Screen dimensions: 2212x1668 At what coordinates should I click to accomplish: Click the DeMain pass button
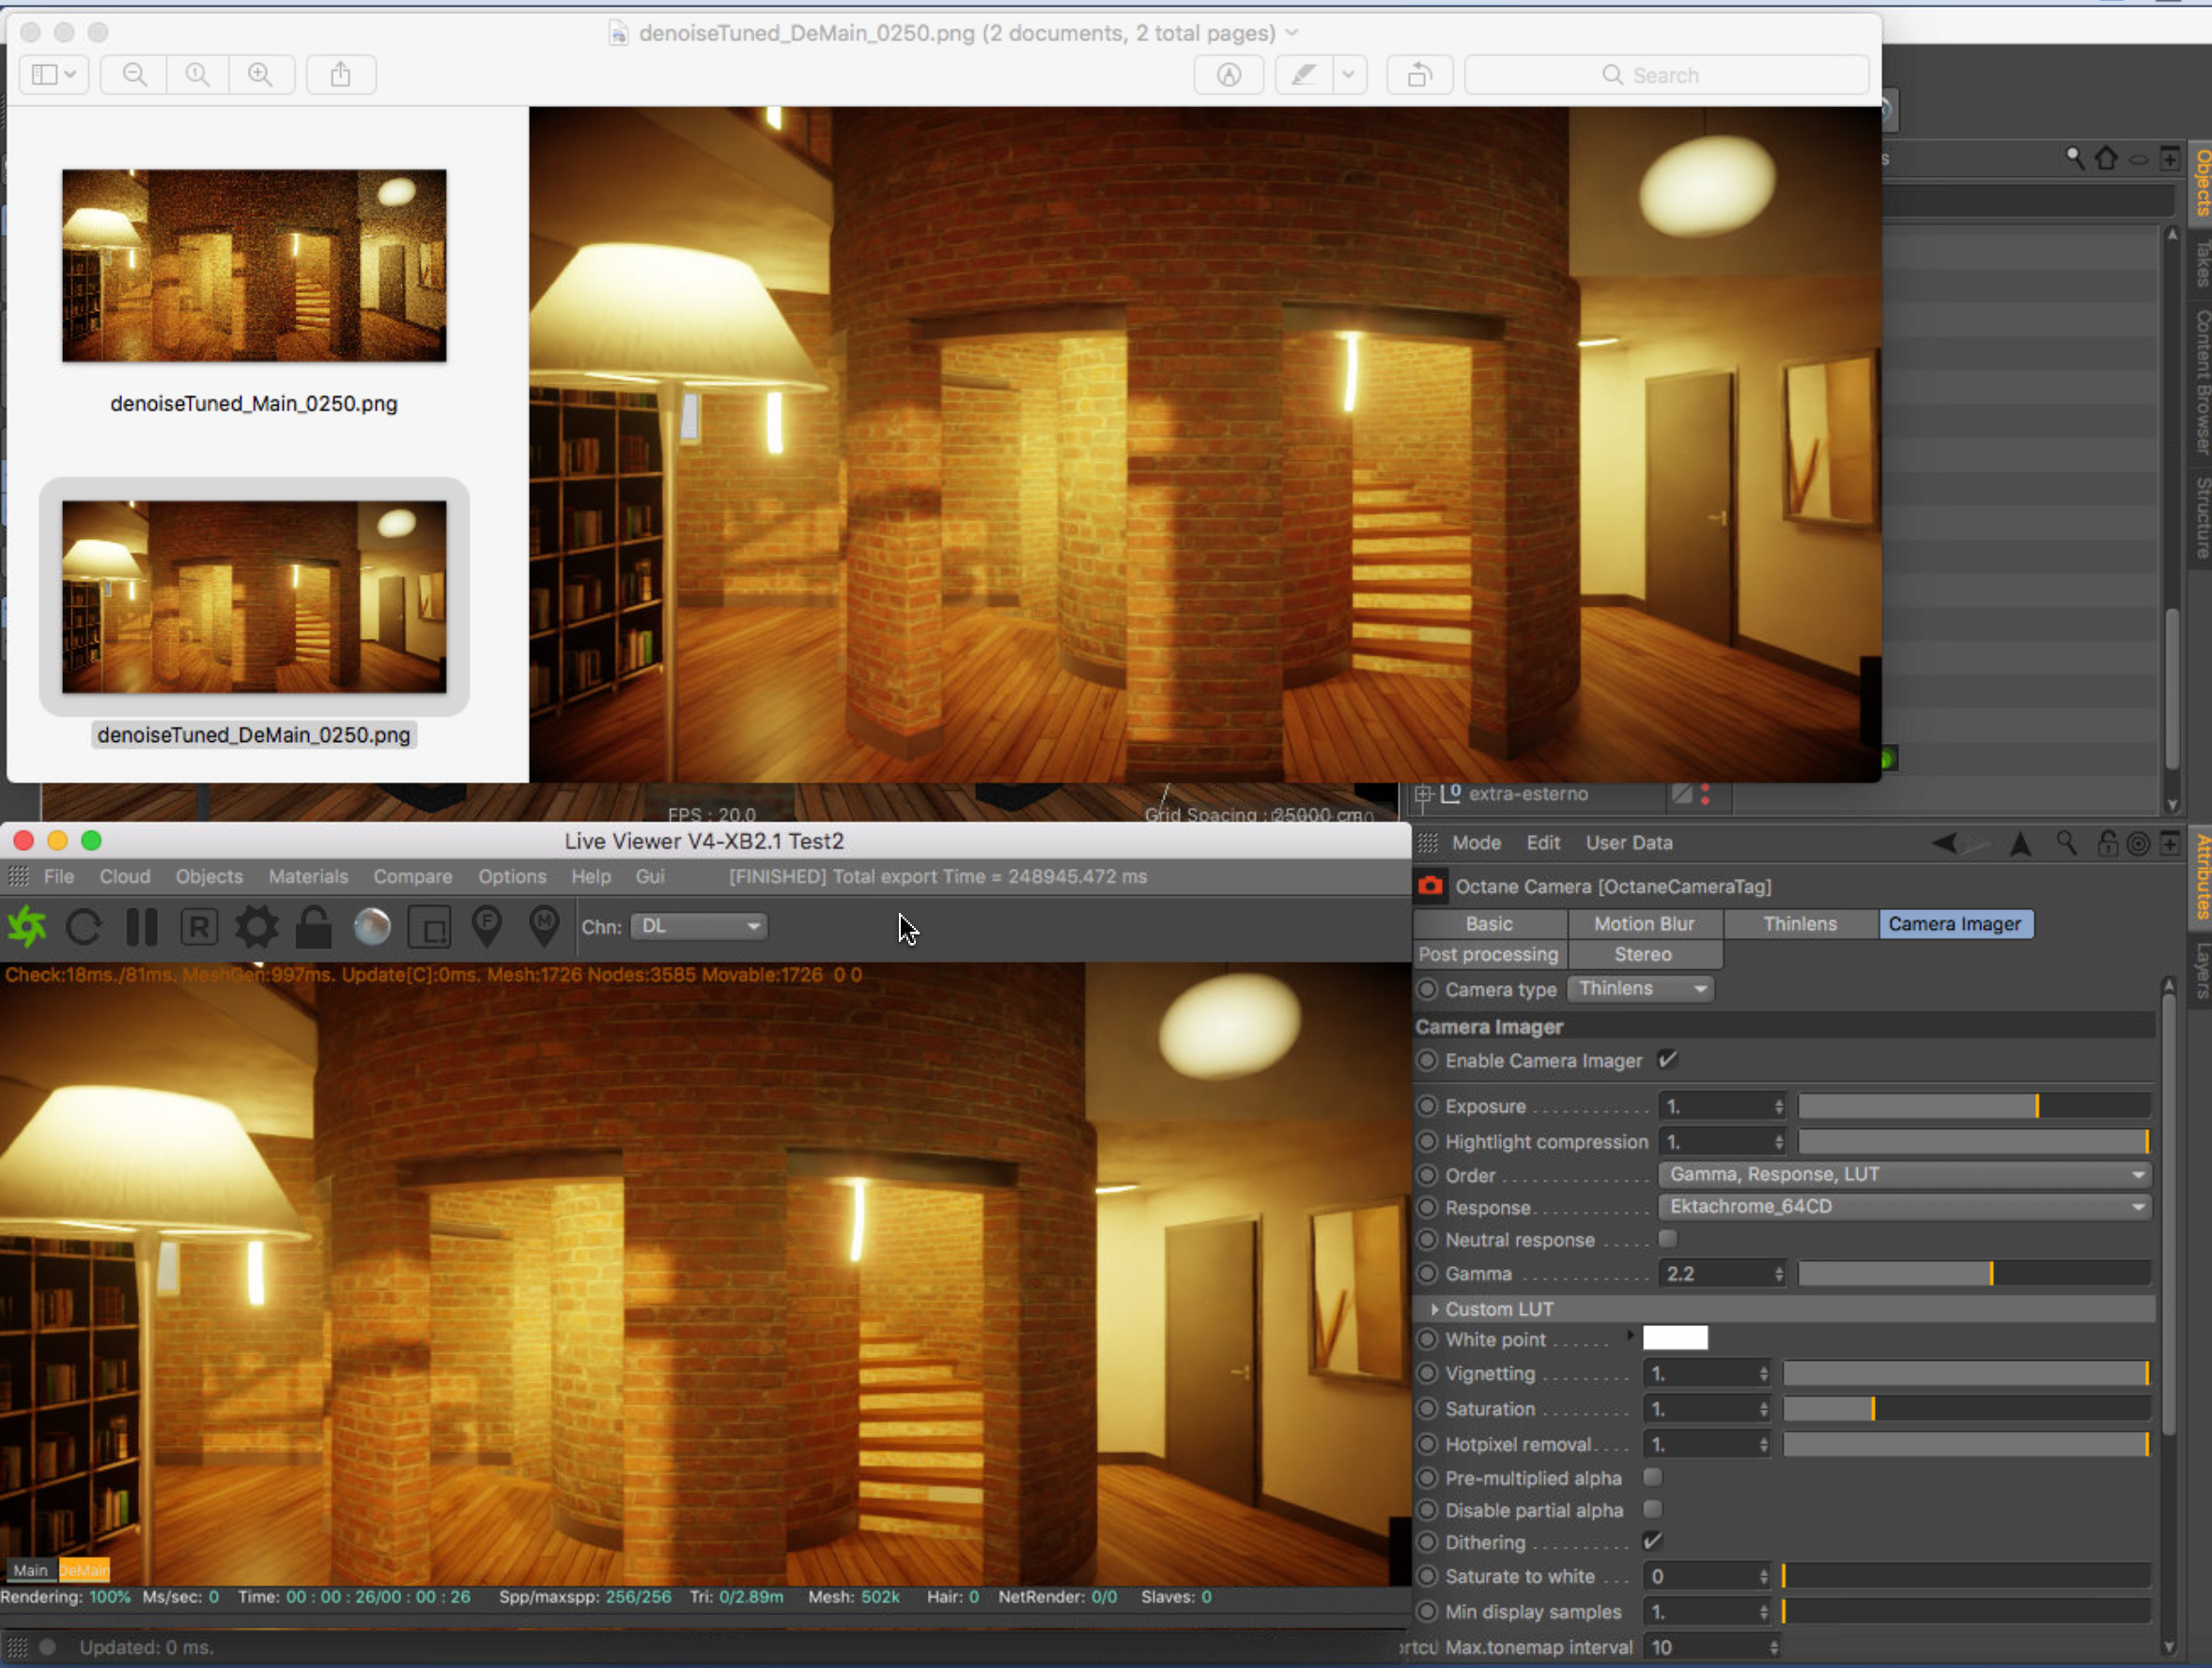tap(84, 1570)
